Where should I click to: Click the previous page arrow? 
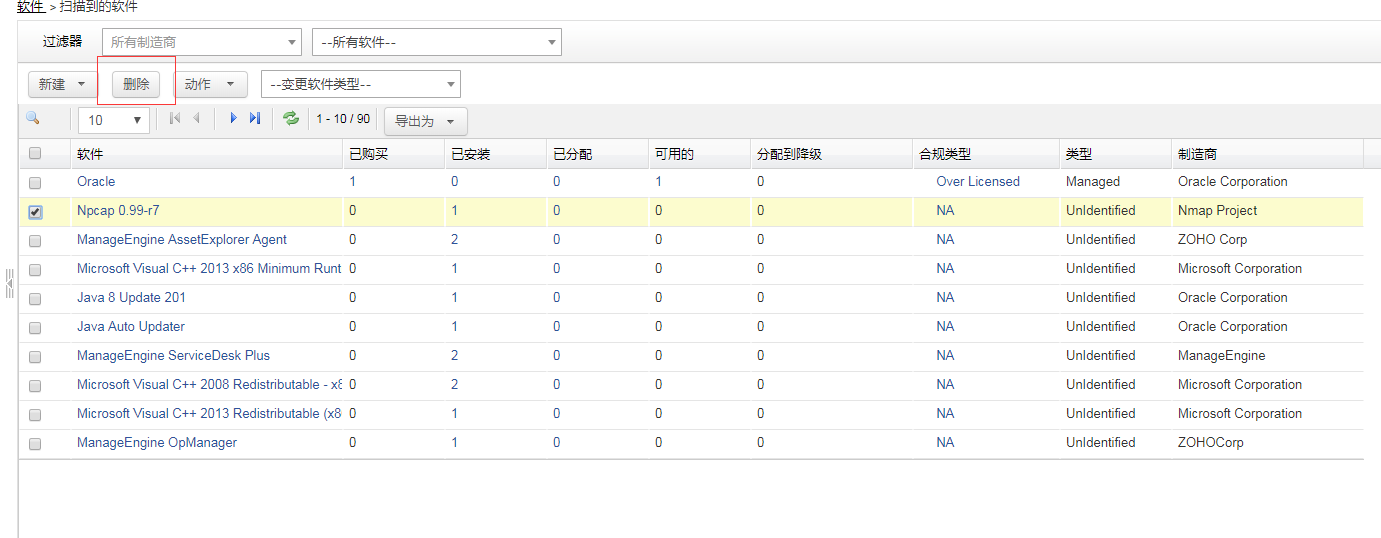[196, 119]
